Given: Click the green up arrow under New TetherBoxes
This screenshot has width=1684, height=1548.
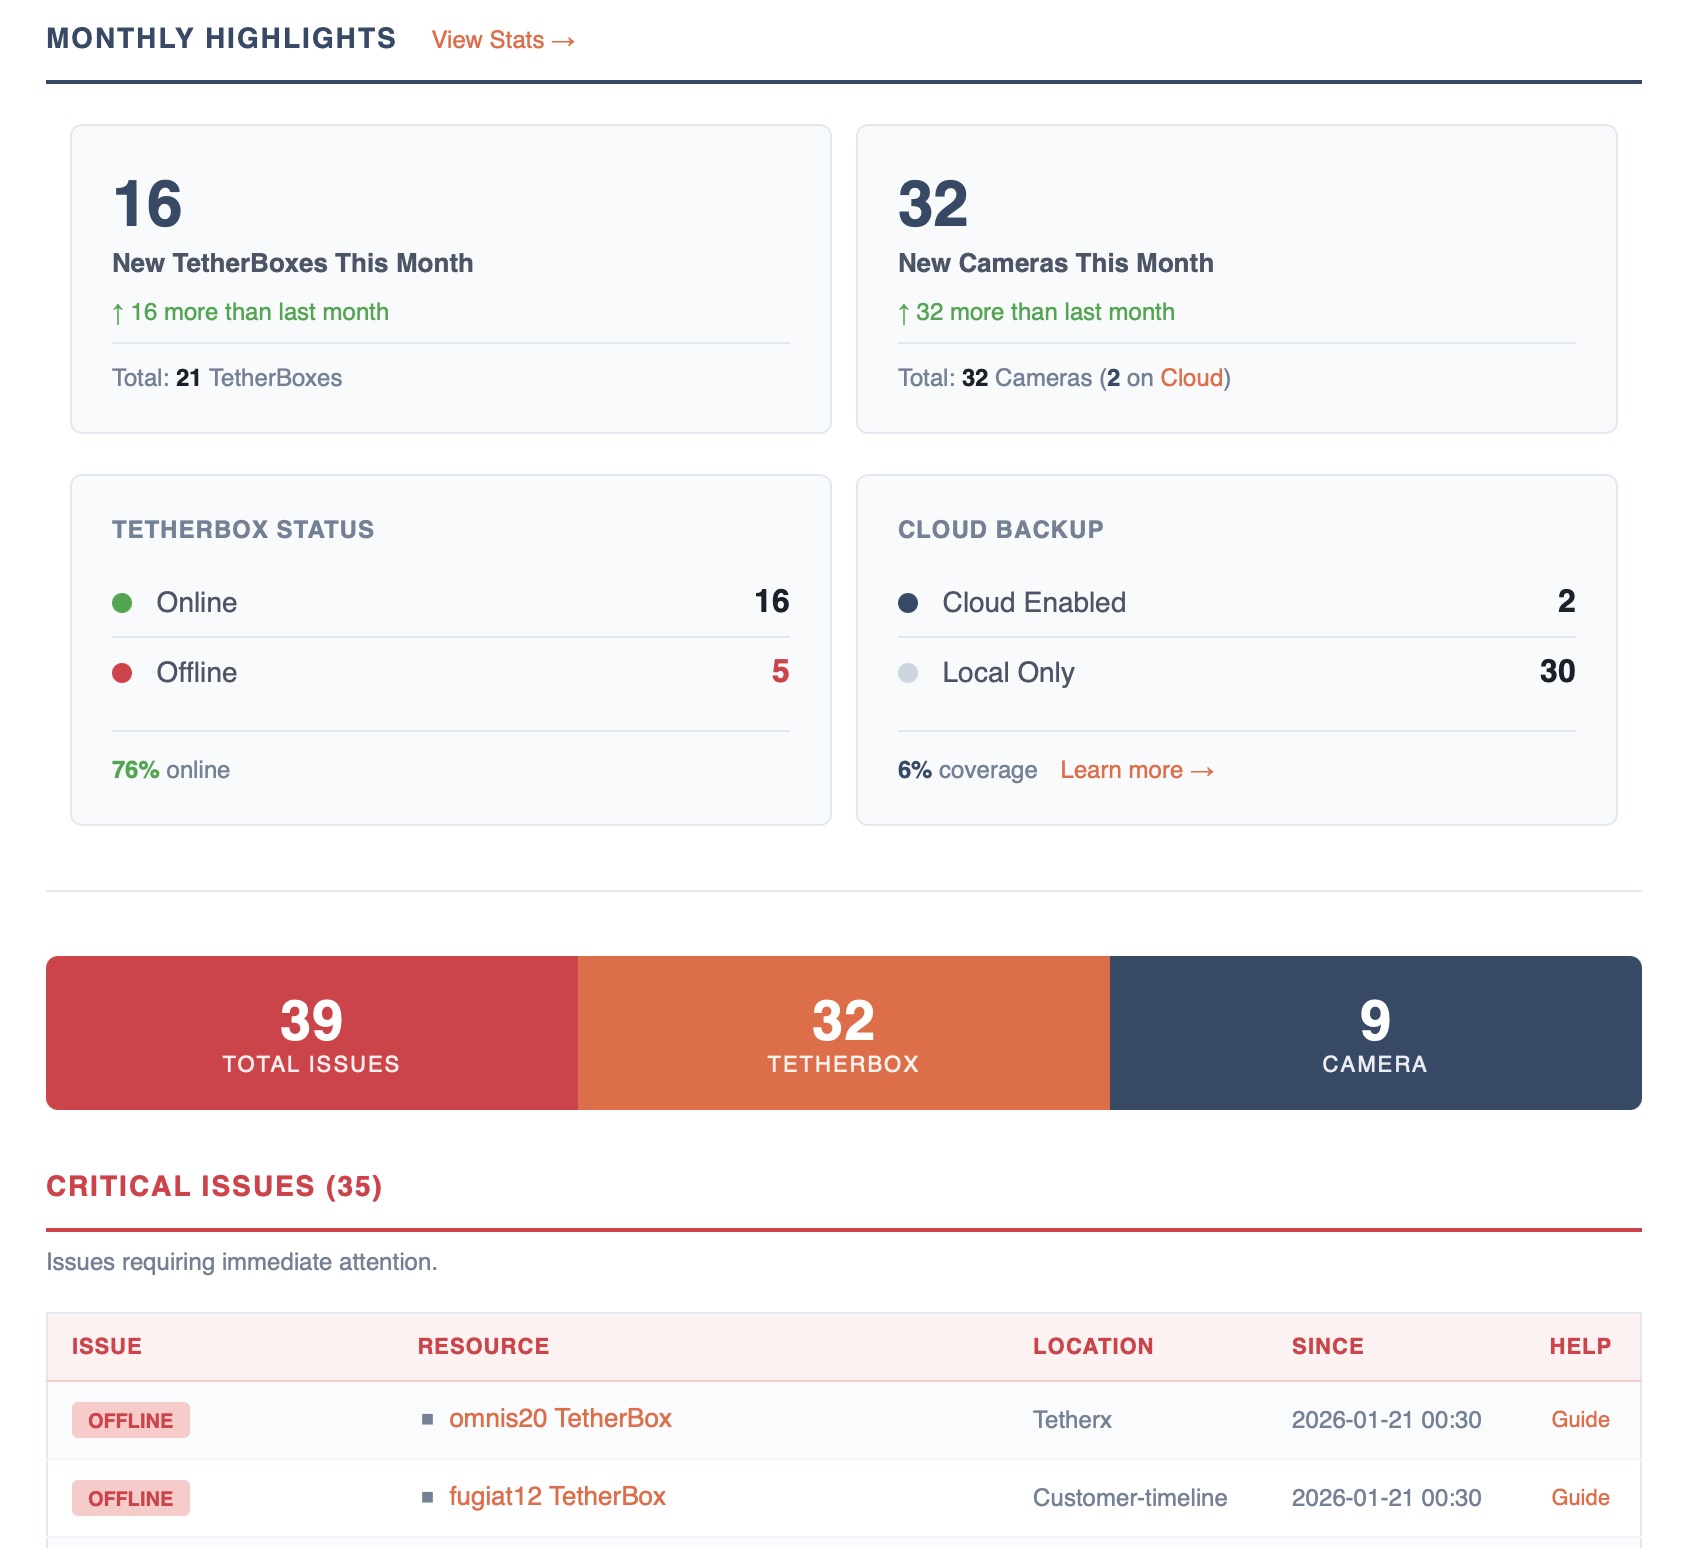Looking at the screenshot, I should (119, 311).
